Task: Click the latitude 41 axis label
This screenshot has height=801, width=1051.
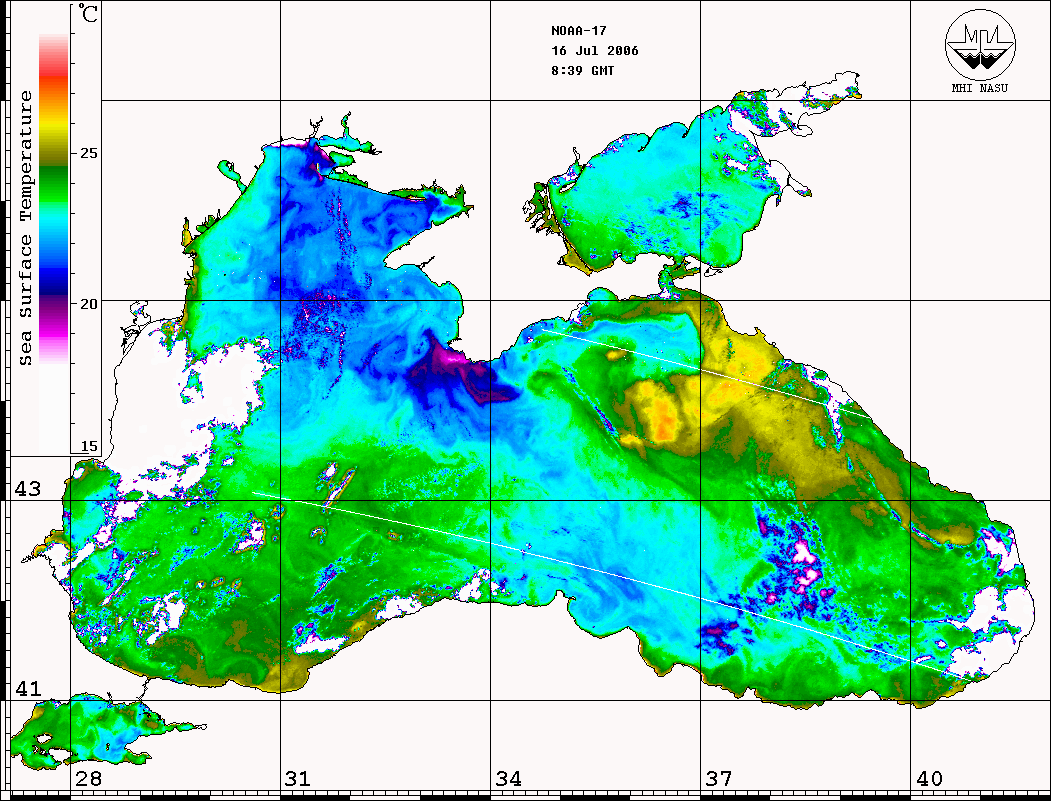Action: pos(27,689)
